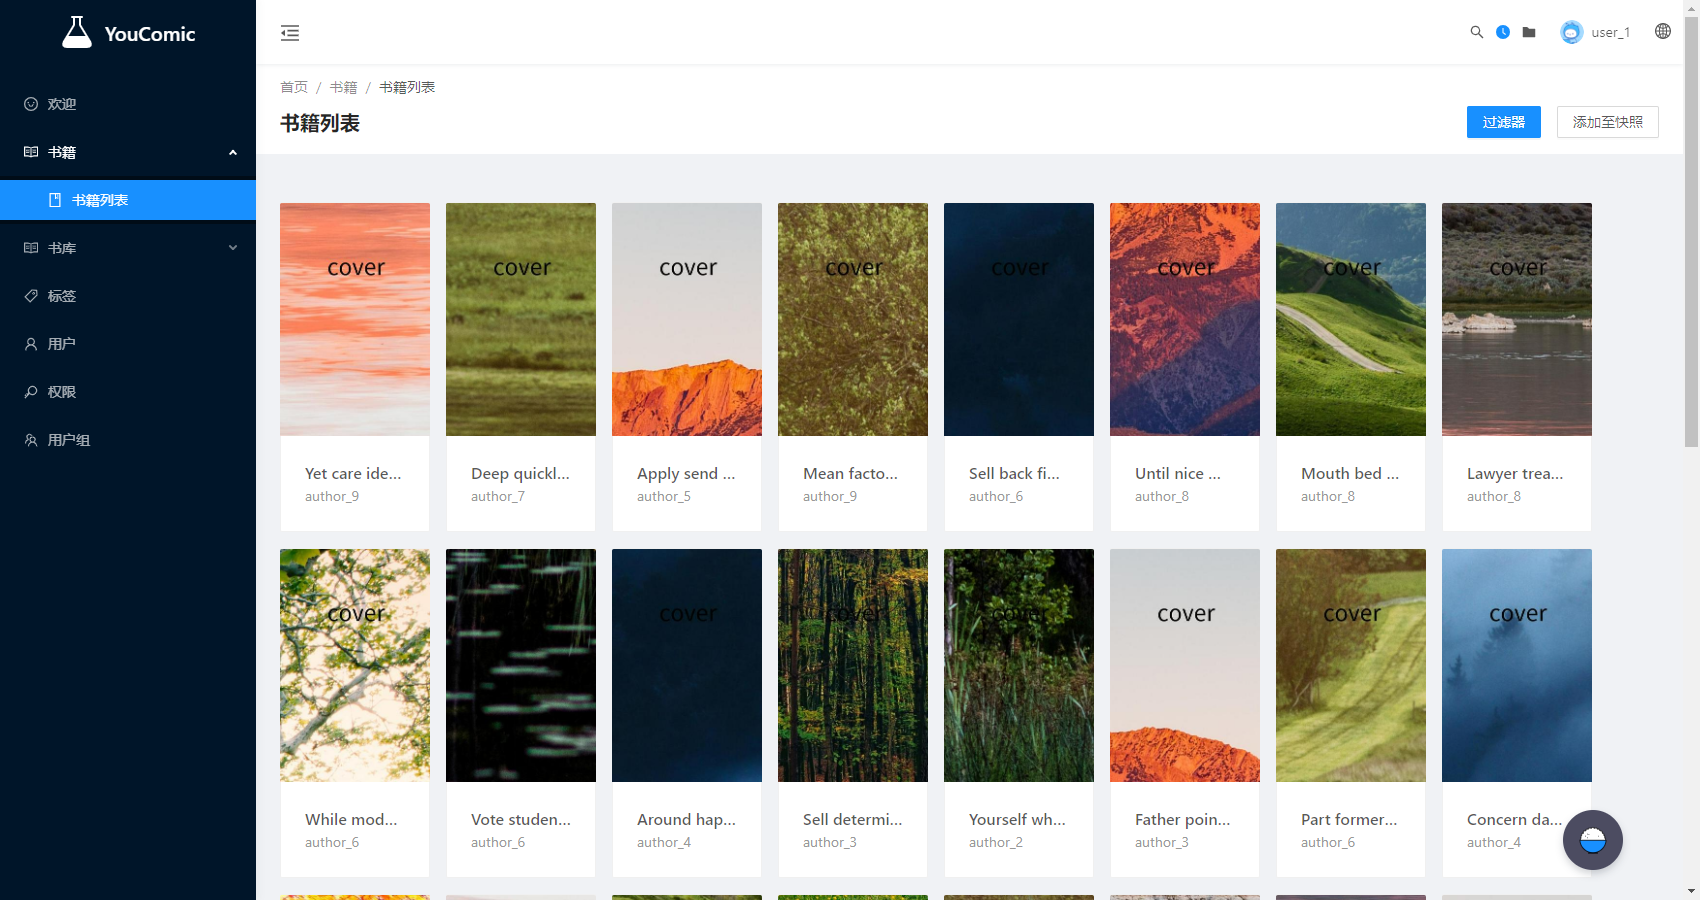Click the 标签 tag icon in the sidebar
The width and height of the screenshot is (1700, 900).
(31, 296)
